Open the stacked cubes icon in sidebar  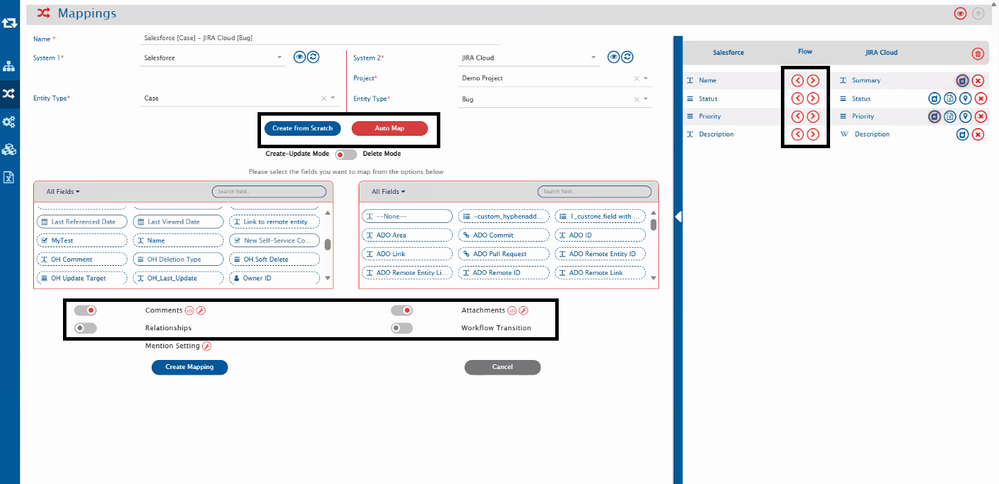coord(9,149)
